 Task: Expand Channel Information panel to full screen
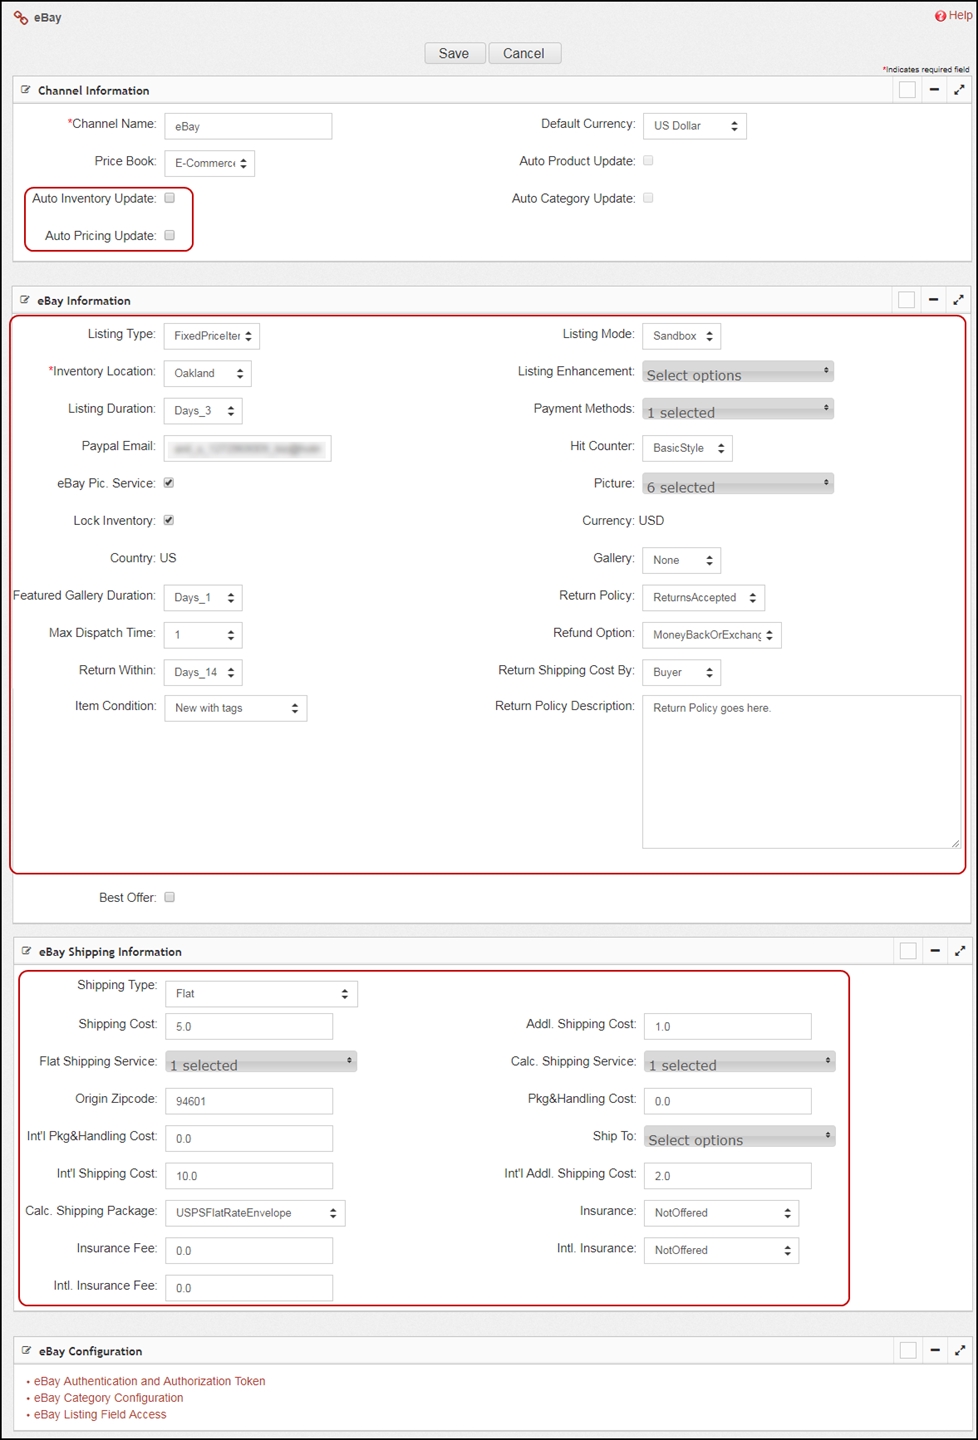click(959, 90)
